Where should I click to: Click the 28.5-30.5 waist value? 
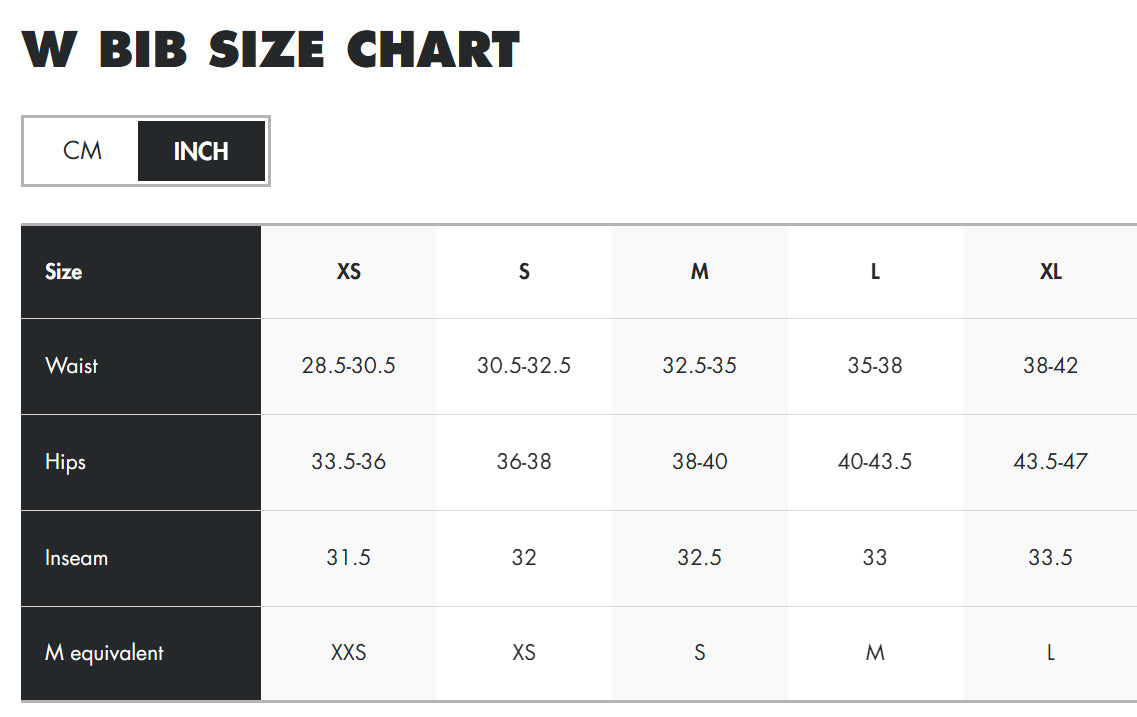(x=348, y=365)
